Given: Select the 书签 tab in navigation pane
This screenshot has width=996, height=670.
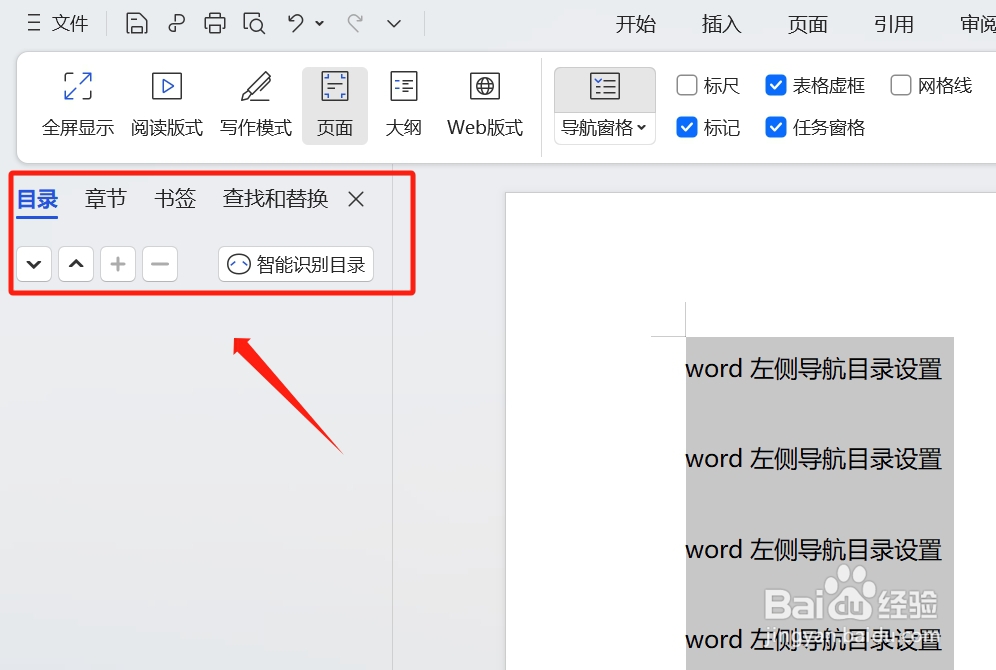Looking at the screenshot, I should 175,199.
